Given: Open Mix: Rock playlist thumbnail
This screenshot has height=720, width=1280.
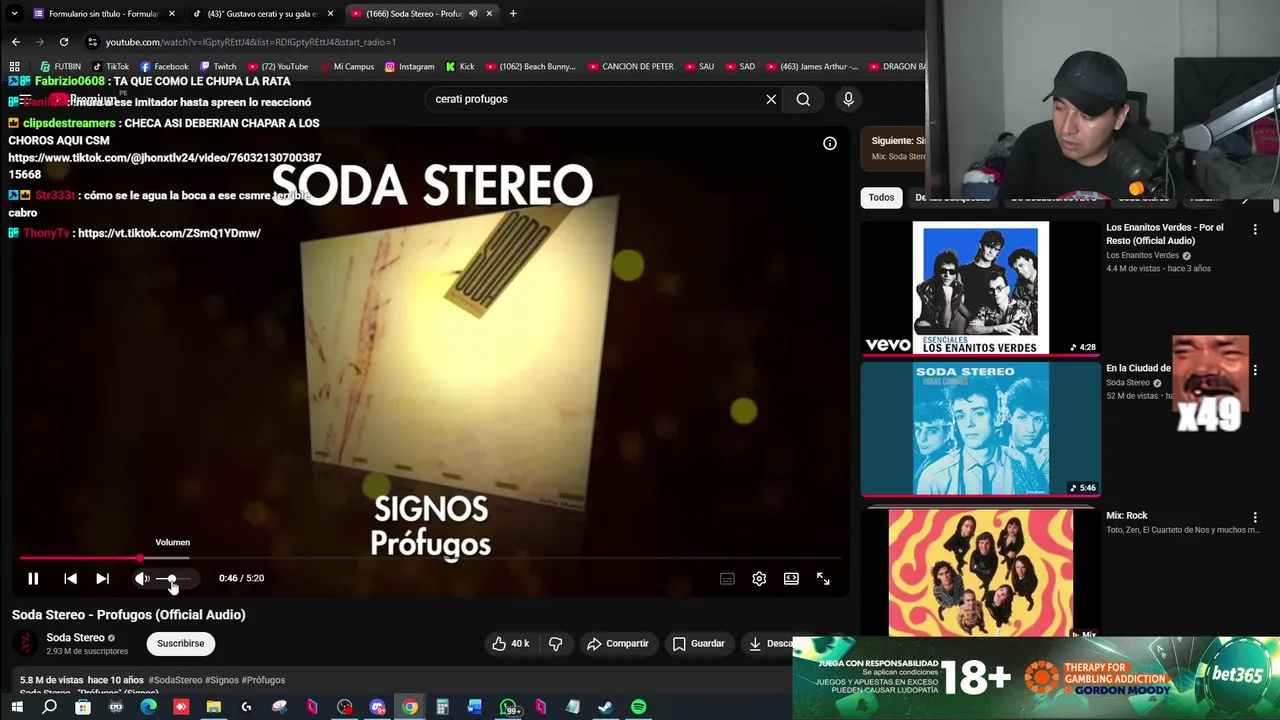Looking at the screenshot, I should tap(980, 572).
